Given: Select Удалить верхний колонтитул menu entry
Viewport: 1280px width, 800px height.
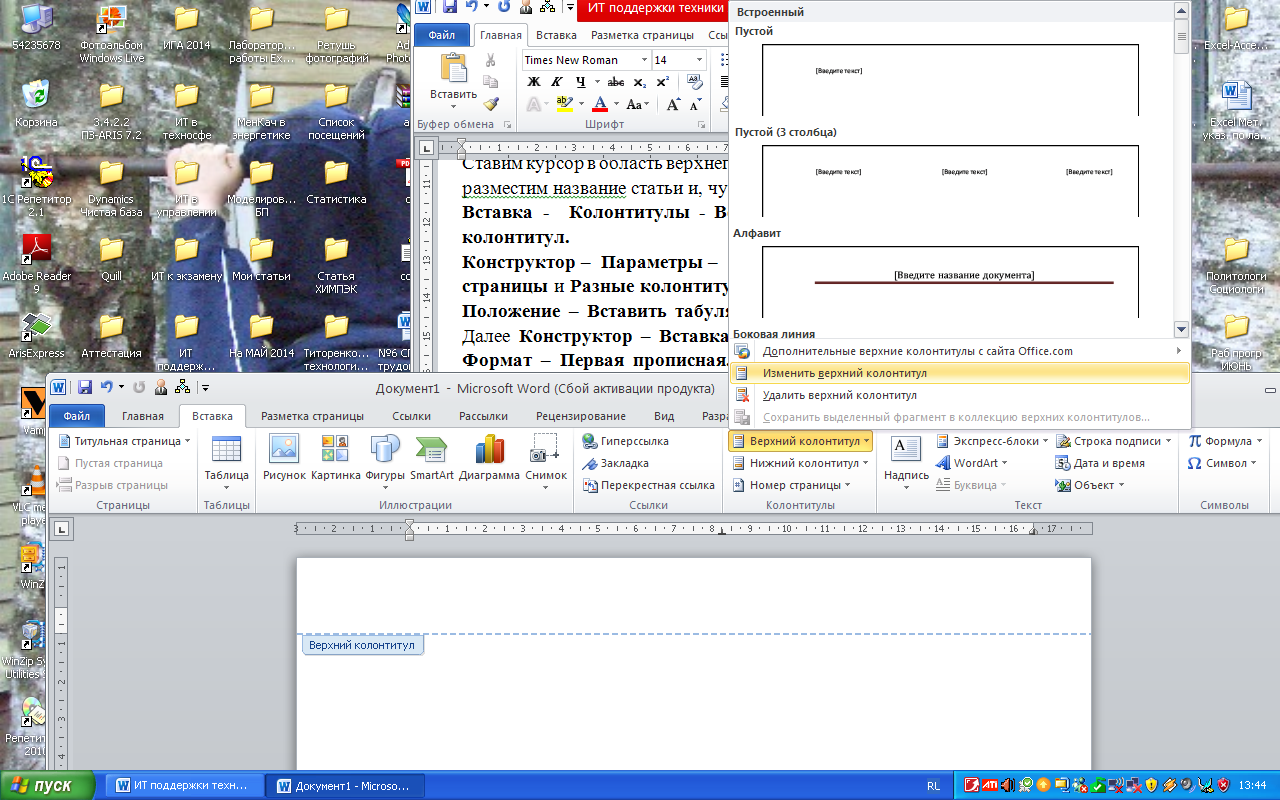Looking at the screenshot, I should click(x=960, y=395).
